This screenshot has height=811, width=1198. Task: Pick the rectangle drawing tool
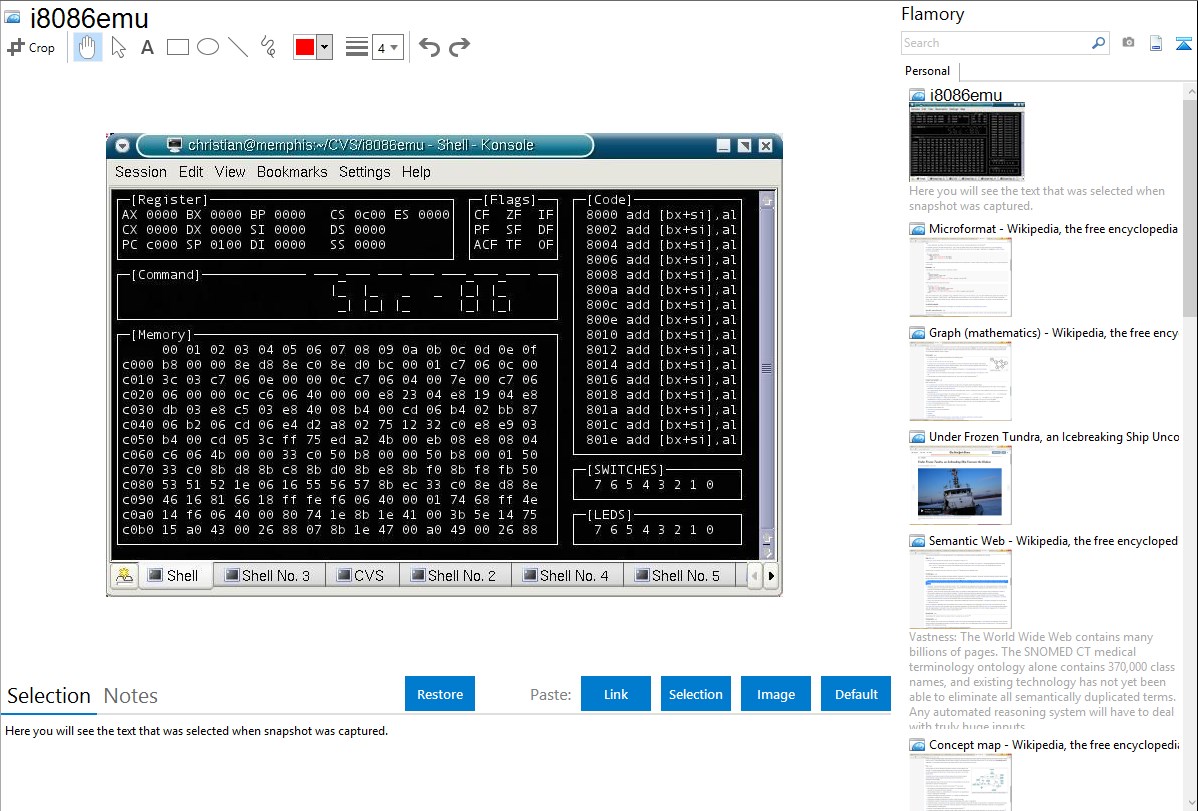tap(177, 47)
